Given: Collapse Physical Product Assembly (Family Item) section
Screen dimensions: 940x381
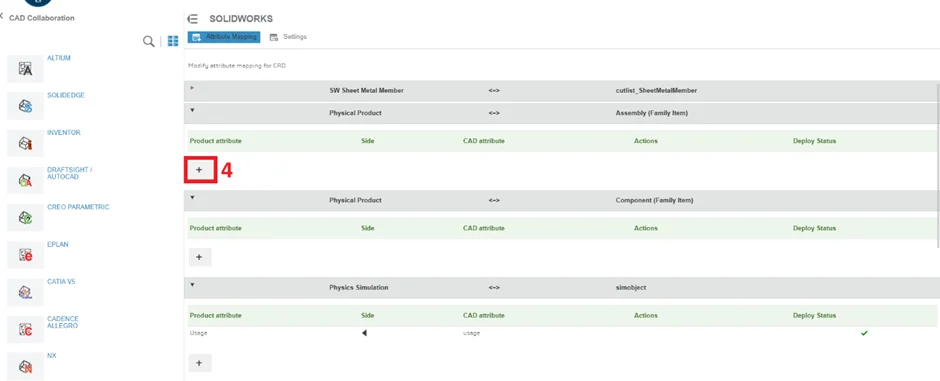Looking at the screenshot, I should (x=192, y=110).
